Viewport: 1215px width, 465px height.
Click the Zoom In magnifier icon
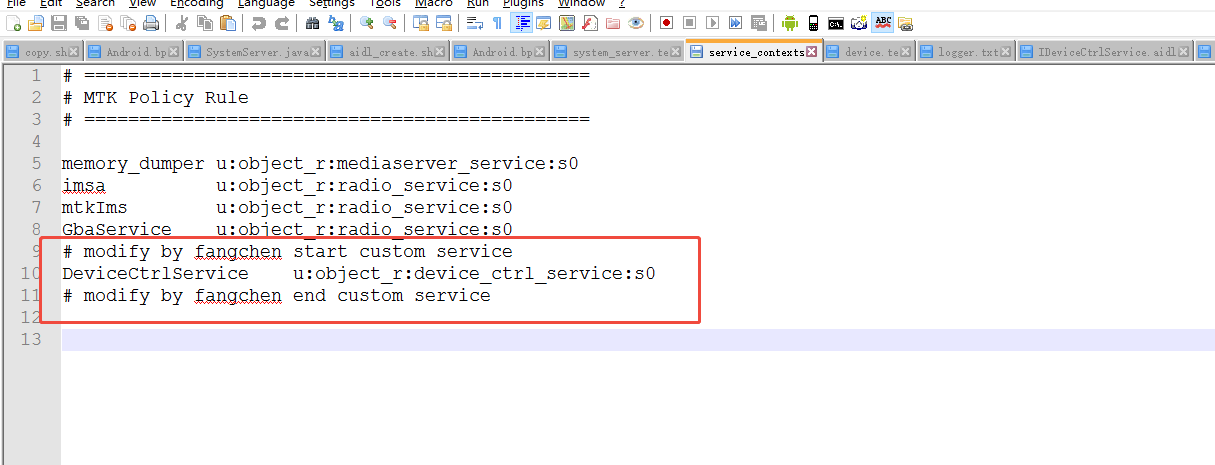(367, 22)
